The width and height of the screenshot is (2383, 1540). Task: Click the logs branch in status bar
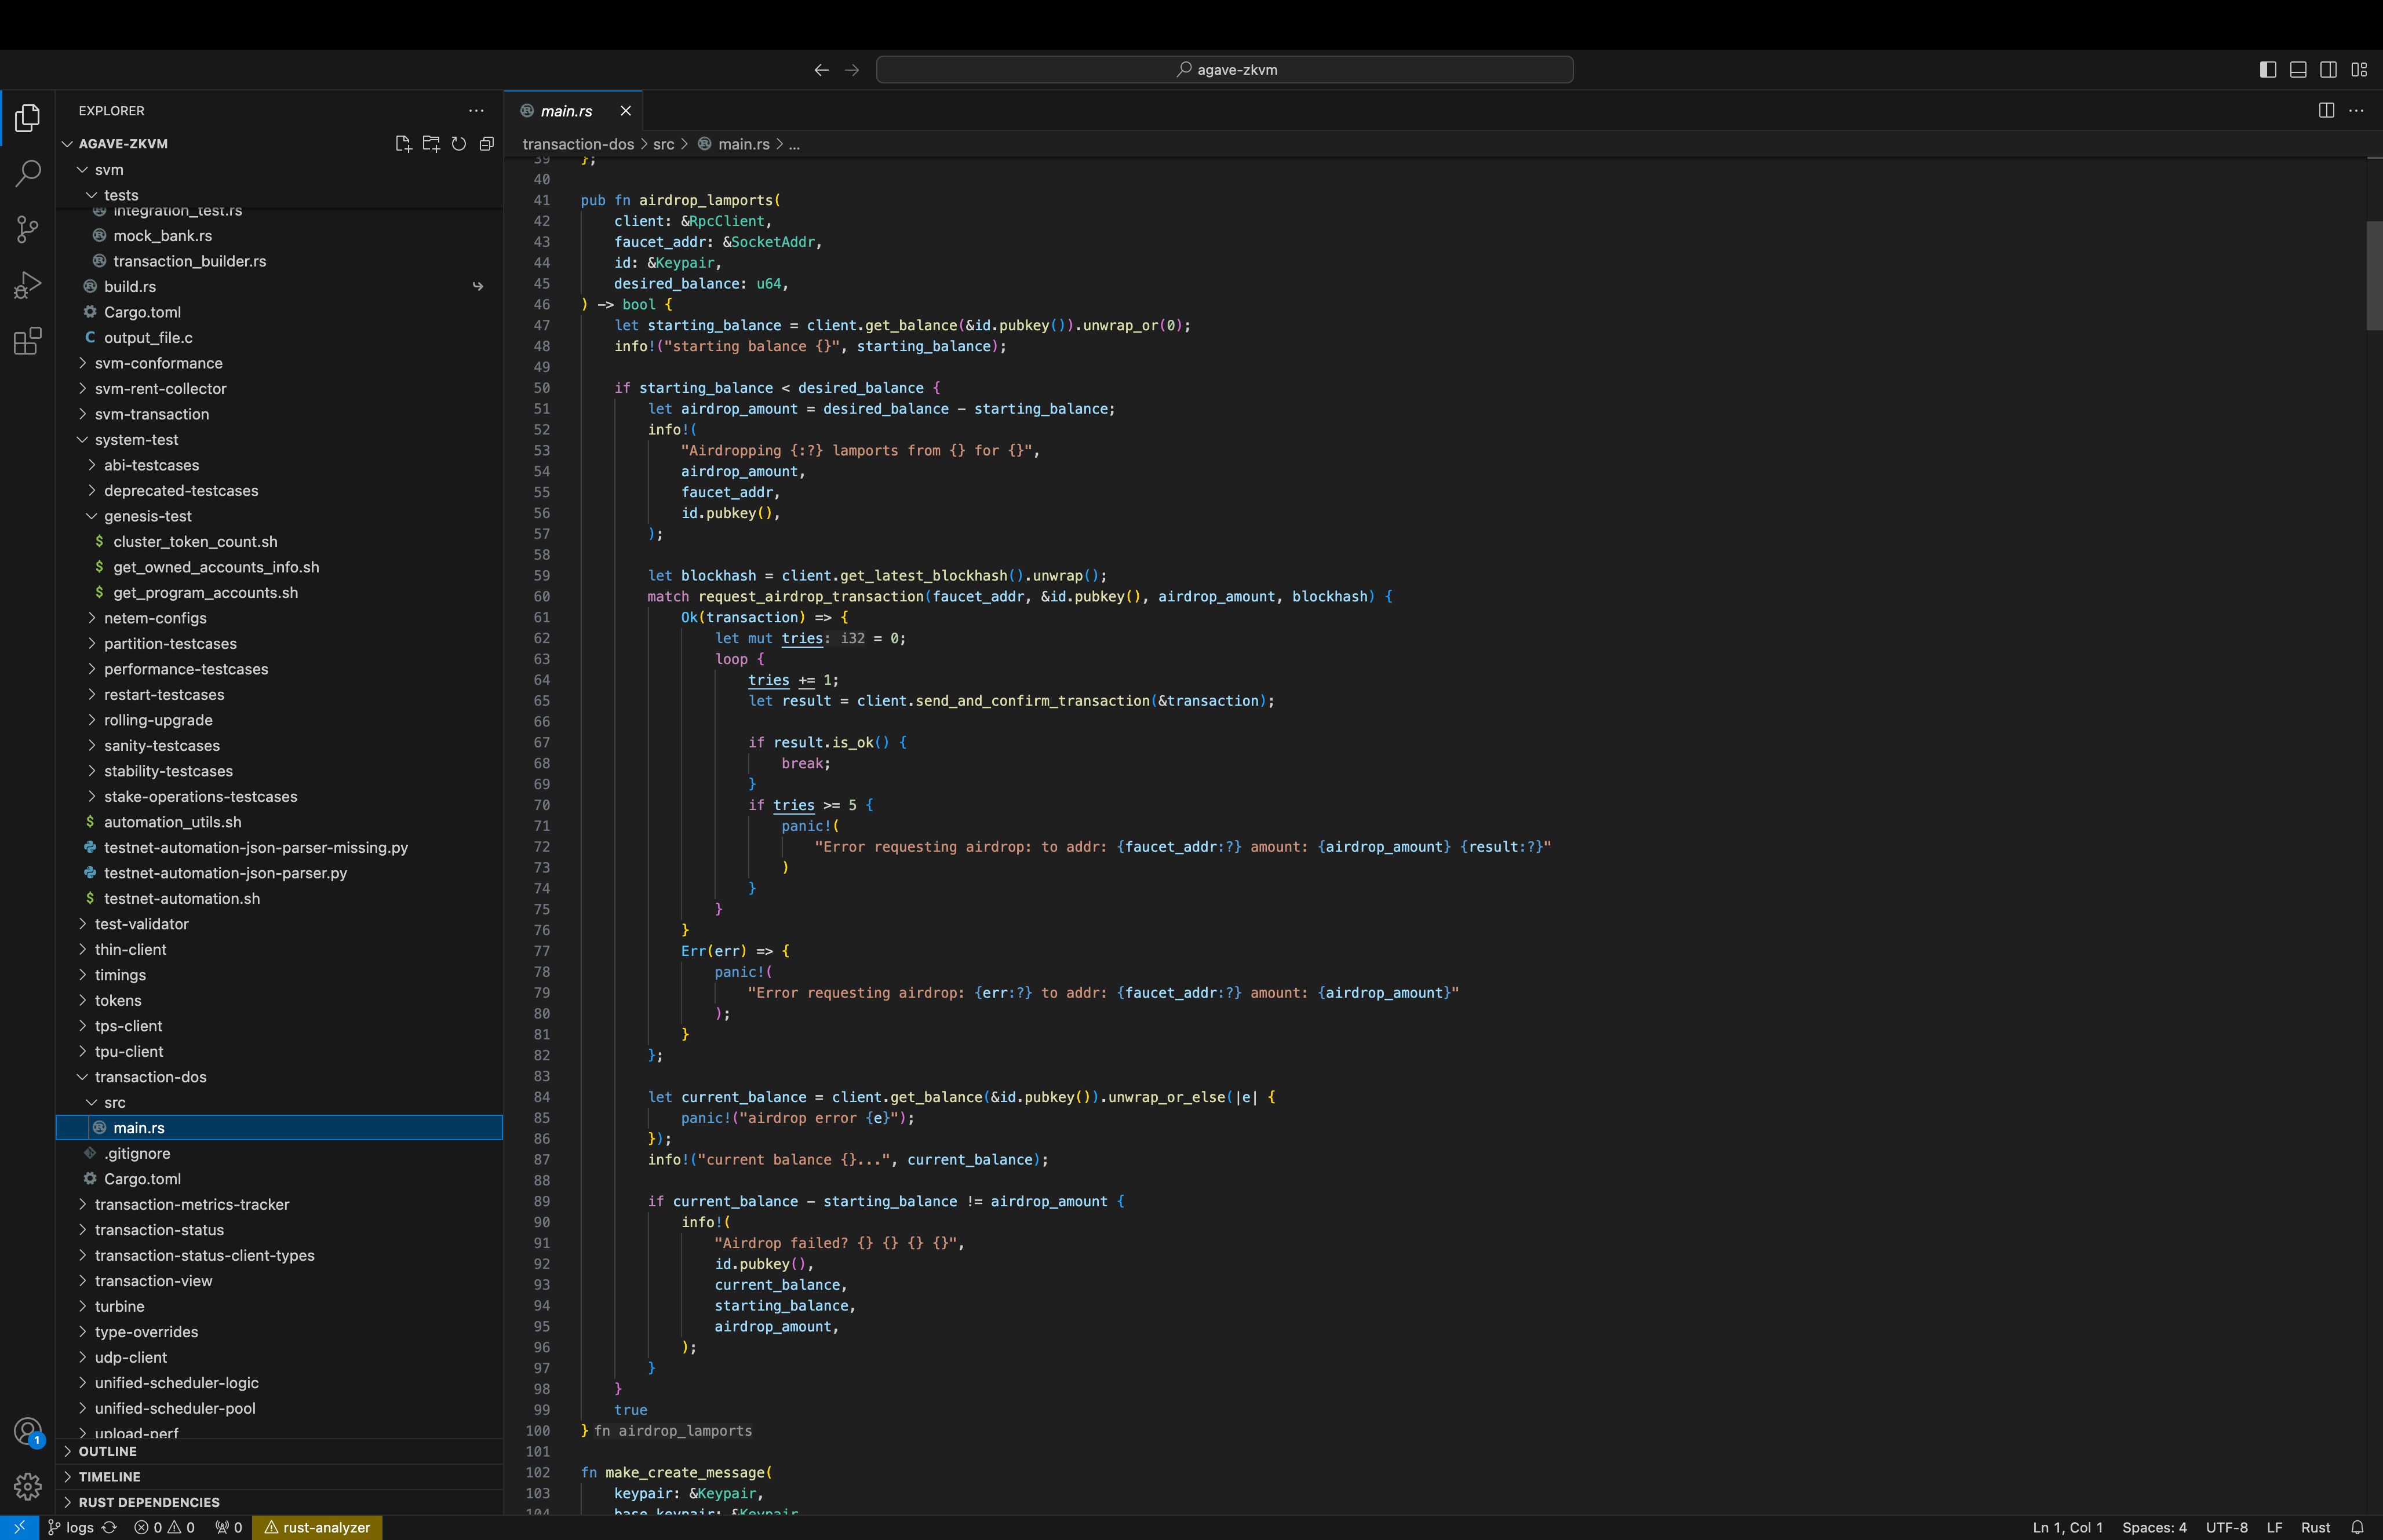tap(70, 1527)
